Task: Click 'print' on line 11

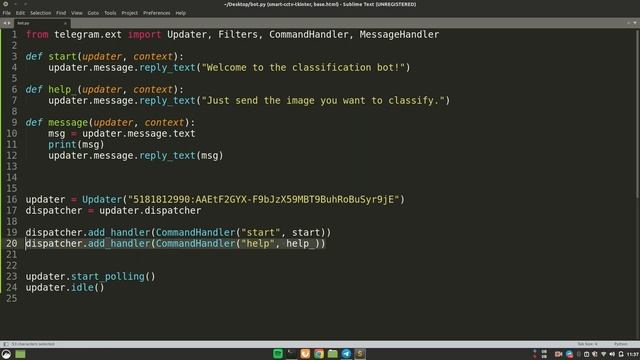Action: point(62,144)
